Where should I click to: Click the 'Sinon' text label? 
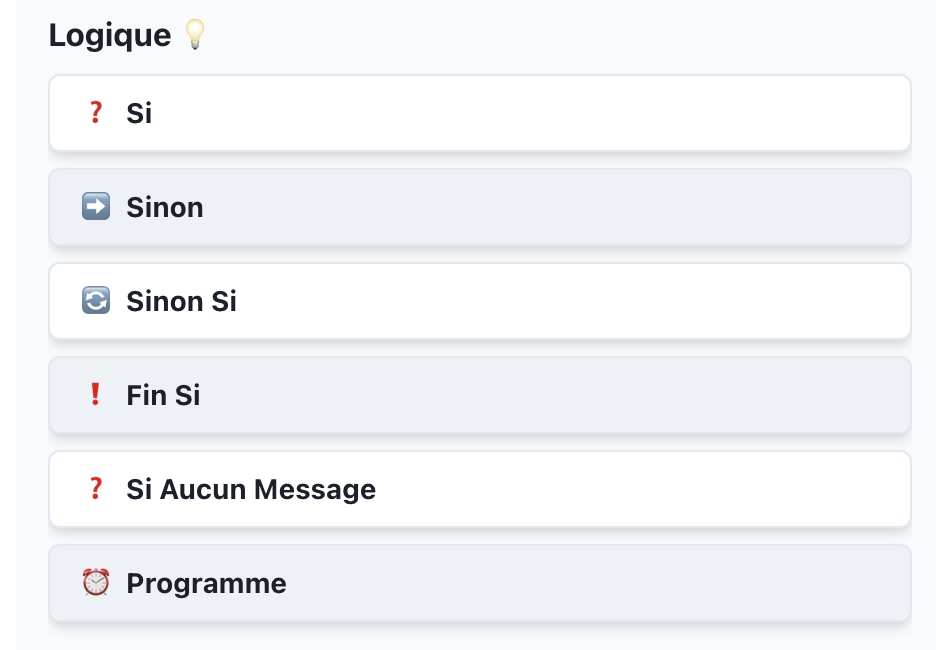165,207
